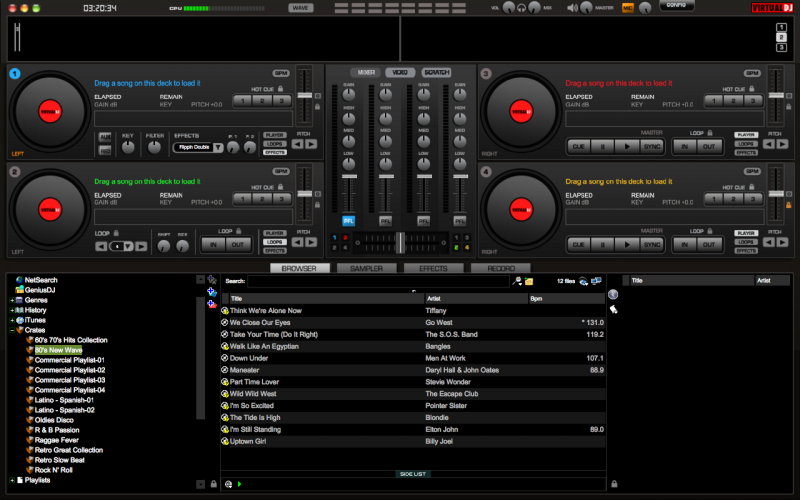The height and width of the screenshot is (500, 800).
Task: Click the disc icon beside the side panel
Action: (613, 294)
